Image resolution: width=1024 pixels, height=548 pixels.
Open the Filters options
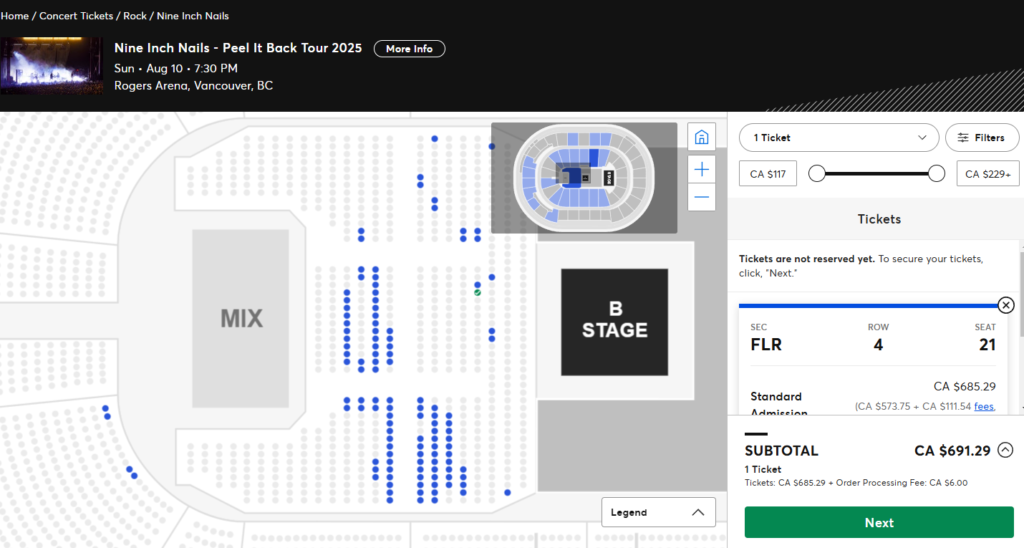[x=981, y=138]
